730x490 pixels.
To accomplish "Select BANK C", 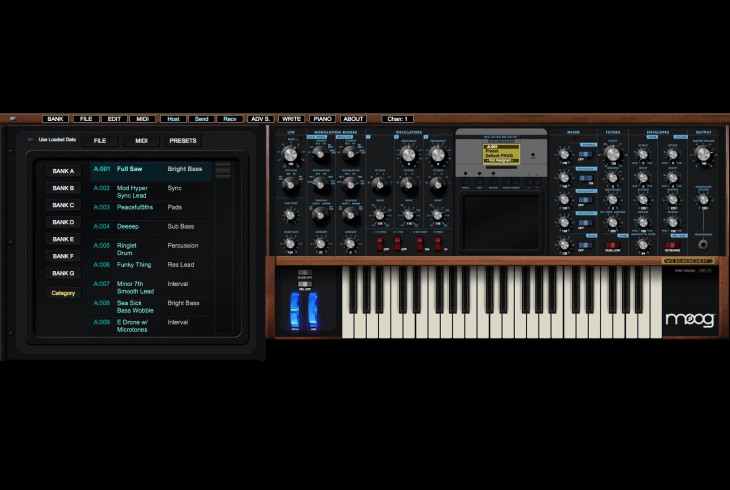I will pyautogui.click(x=63, y=205).
